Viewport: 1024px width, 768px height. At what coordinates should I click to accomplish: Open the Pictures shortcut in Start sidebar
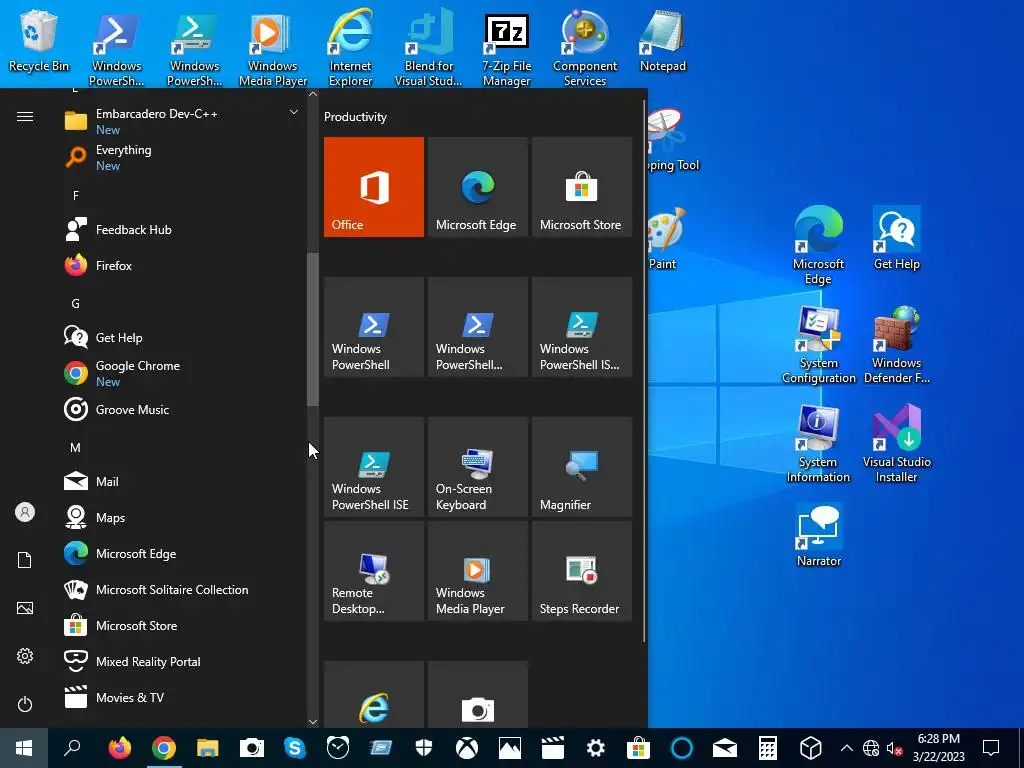click(x=25, y=608)
